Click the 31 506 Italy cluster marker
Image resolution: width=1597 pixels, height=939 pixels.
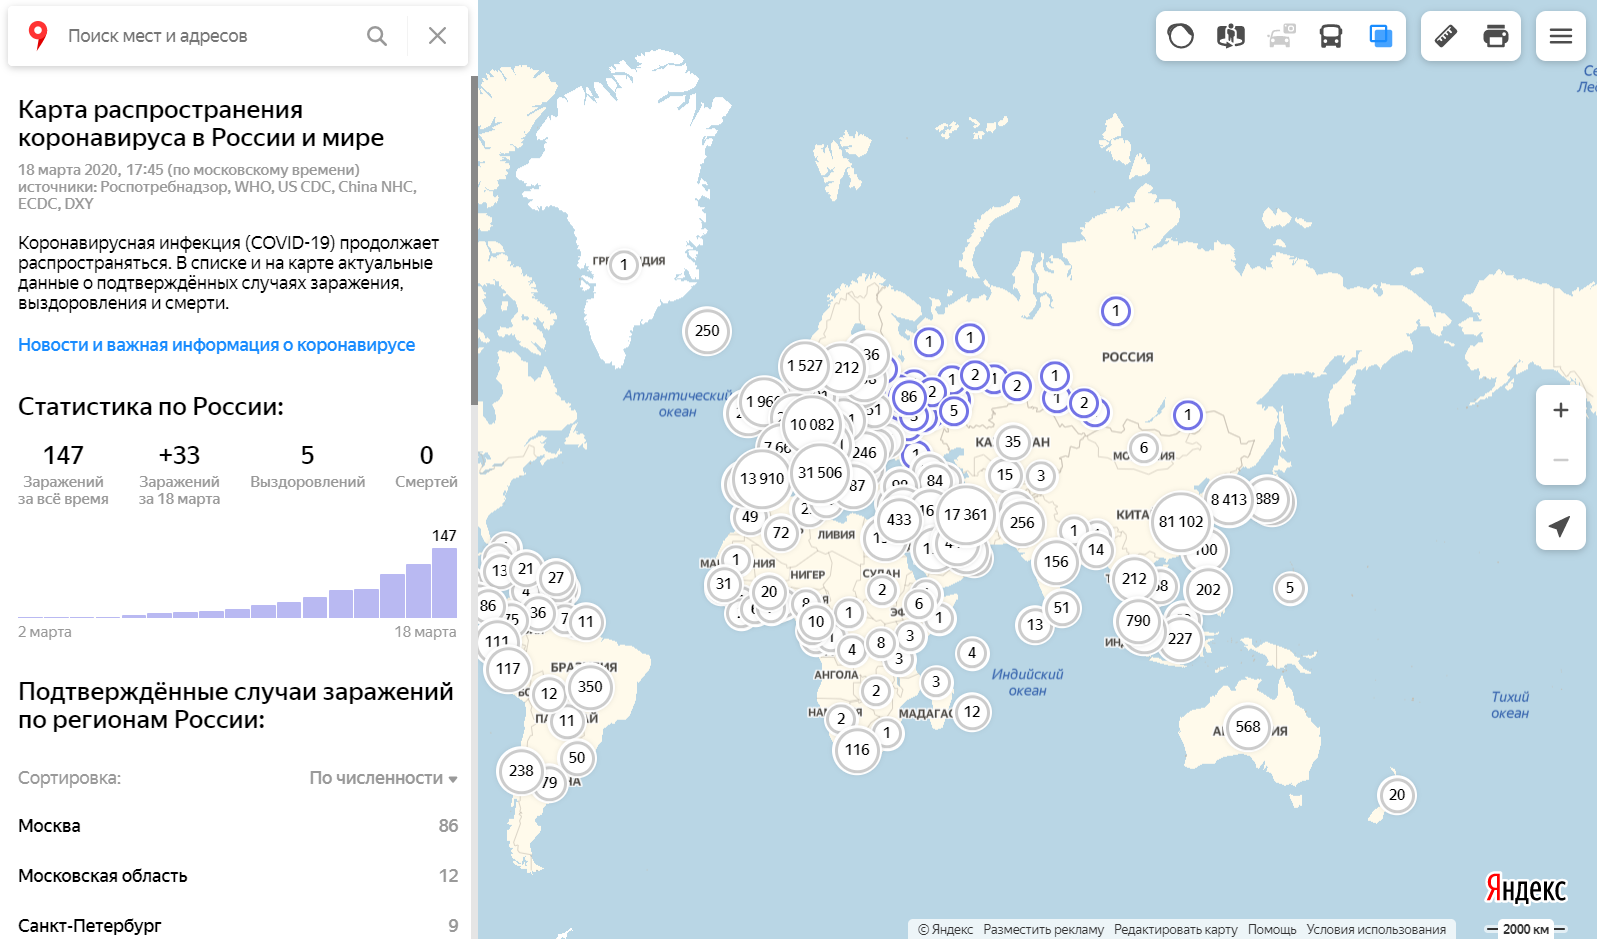pos(820,472)
